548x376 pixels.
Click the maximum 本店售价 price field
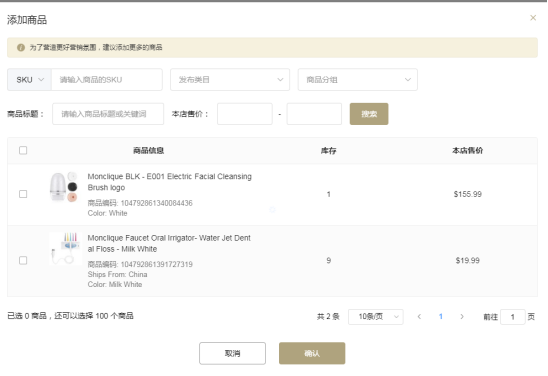(x=314, y=114)
